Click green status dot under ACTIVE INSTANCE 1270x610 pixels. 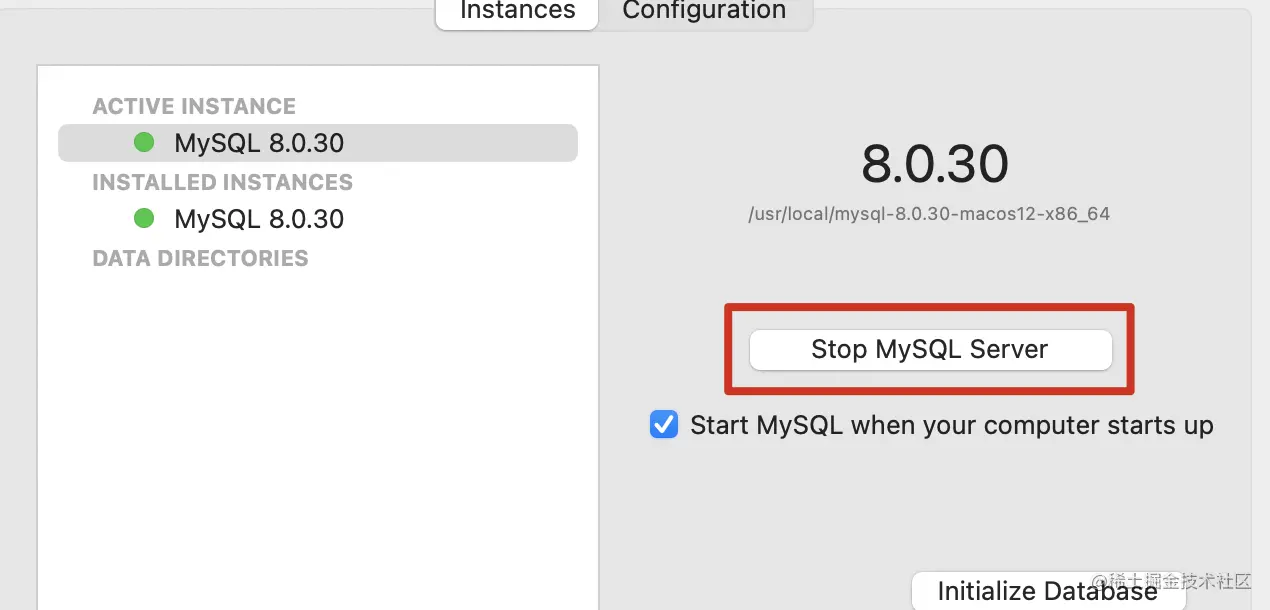(x=144, y=143)
